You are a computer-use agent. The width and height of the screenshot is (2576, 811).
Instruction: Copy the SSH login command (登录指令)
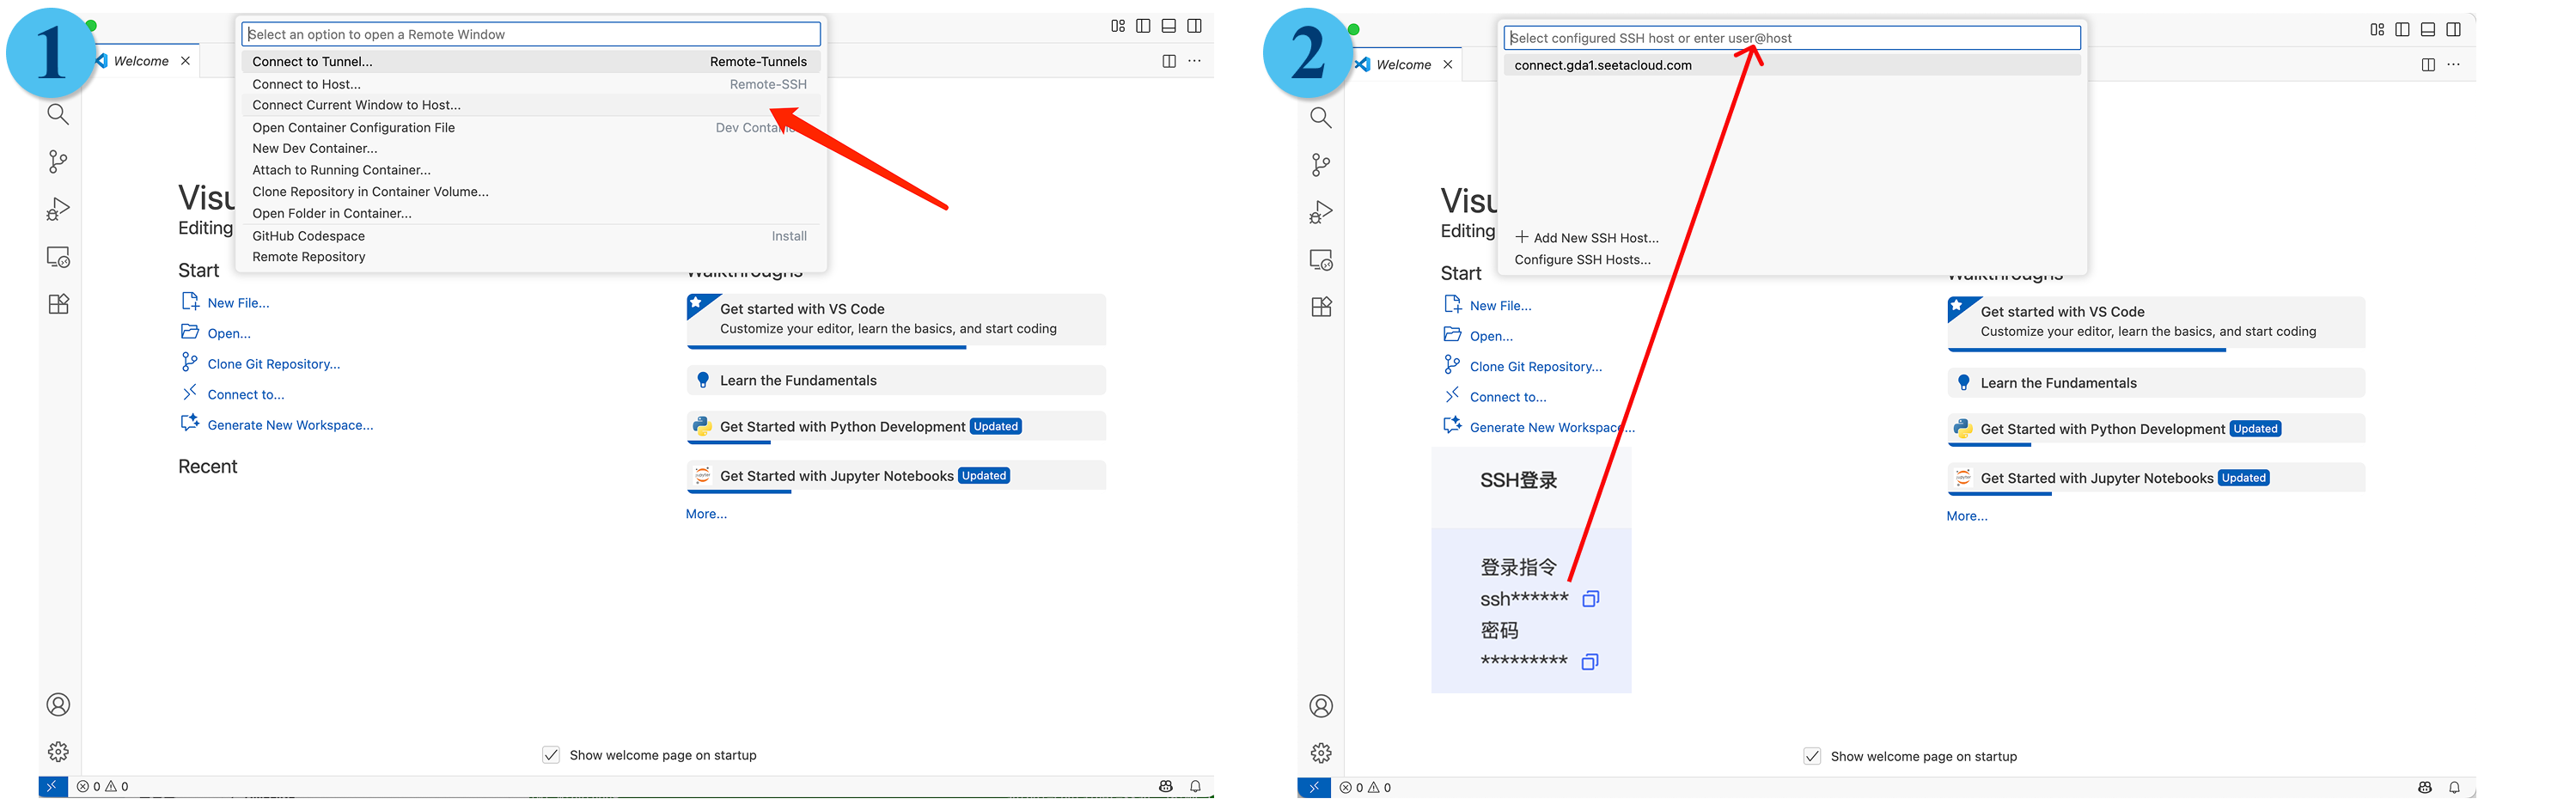click(x=1590, y=599)
